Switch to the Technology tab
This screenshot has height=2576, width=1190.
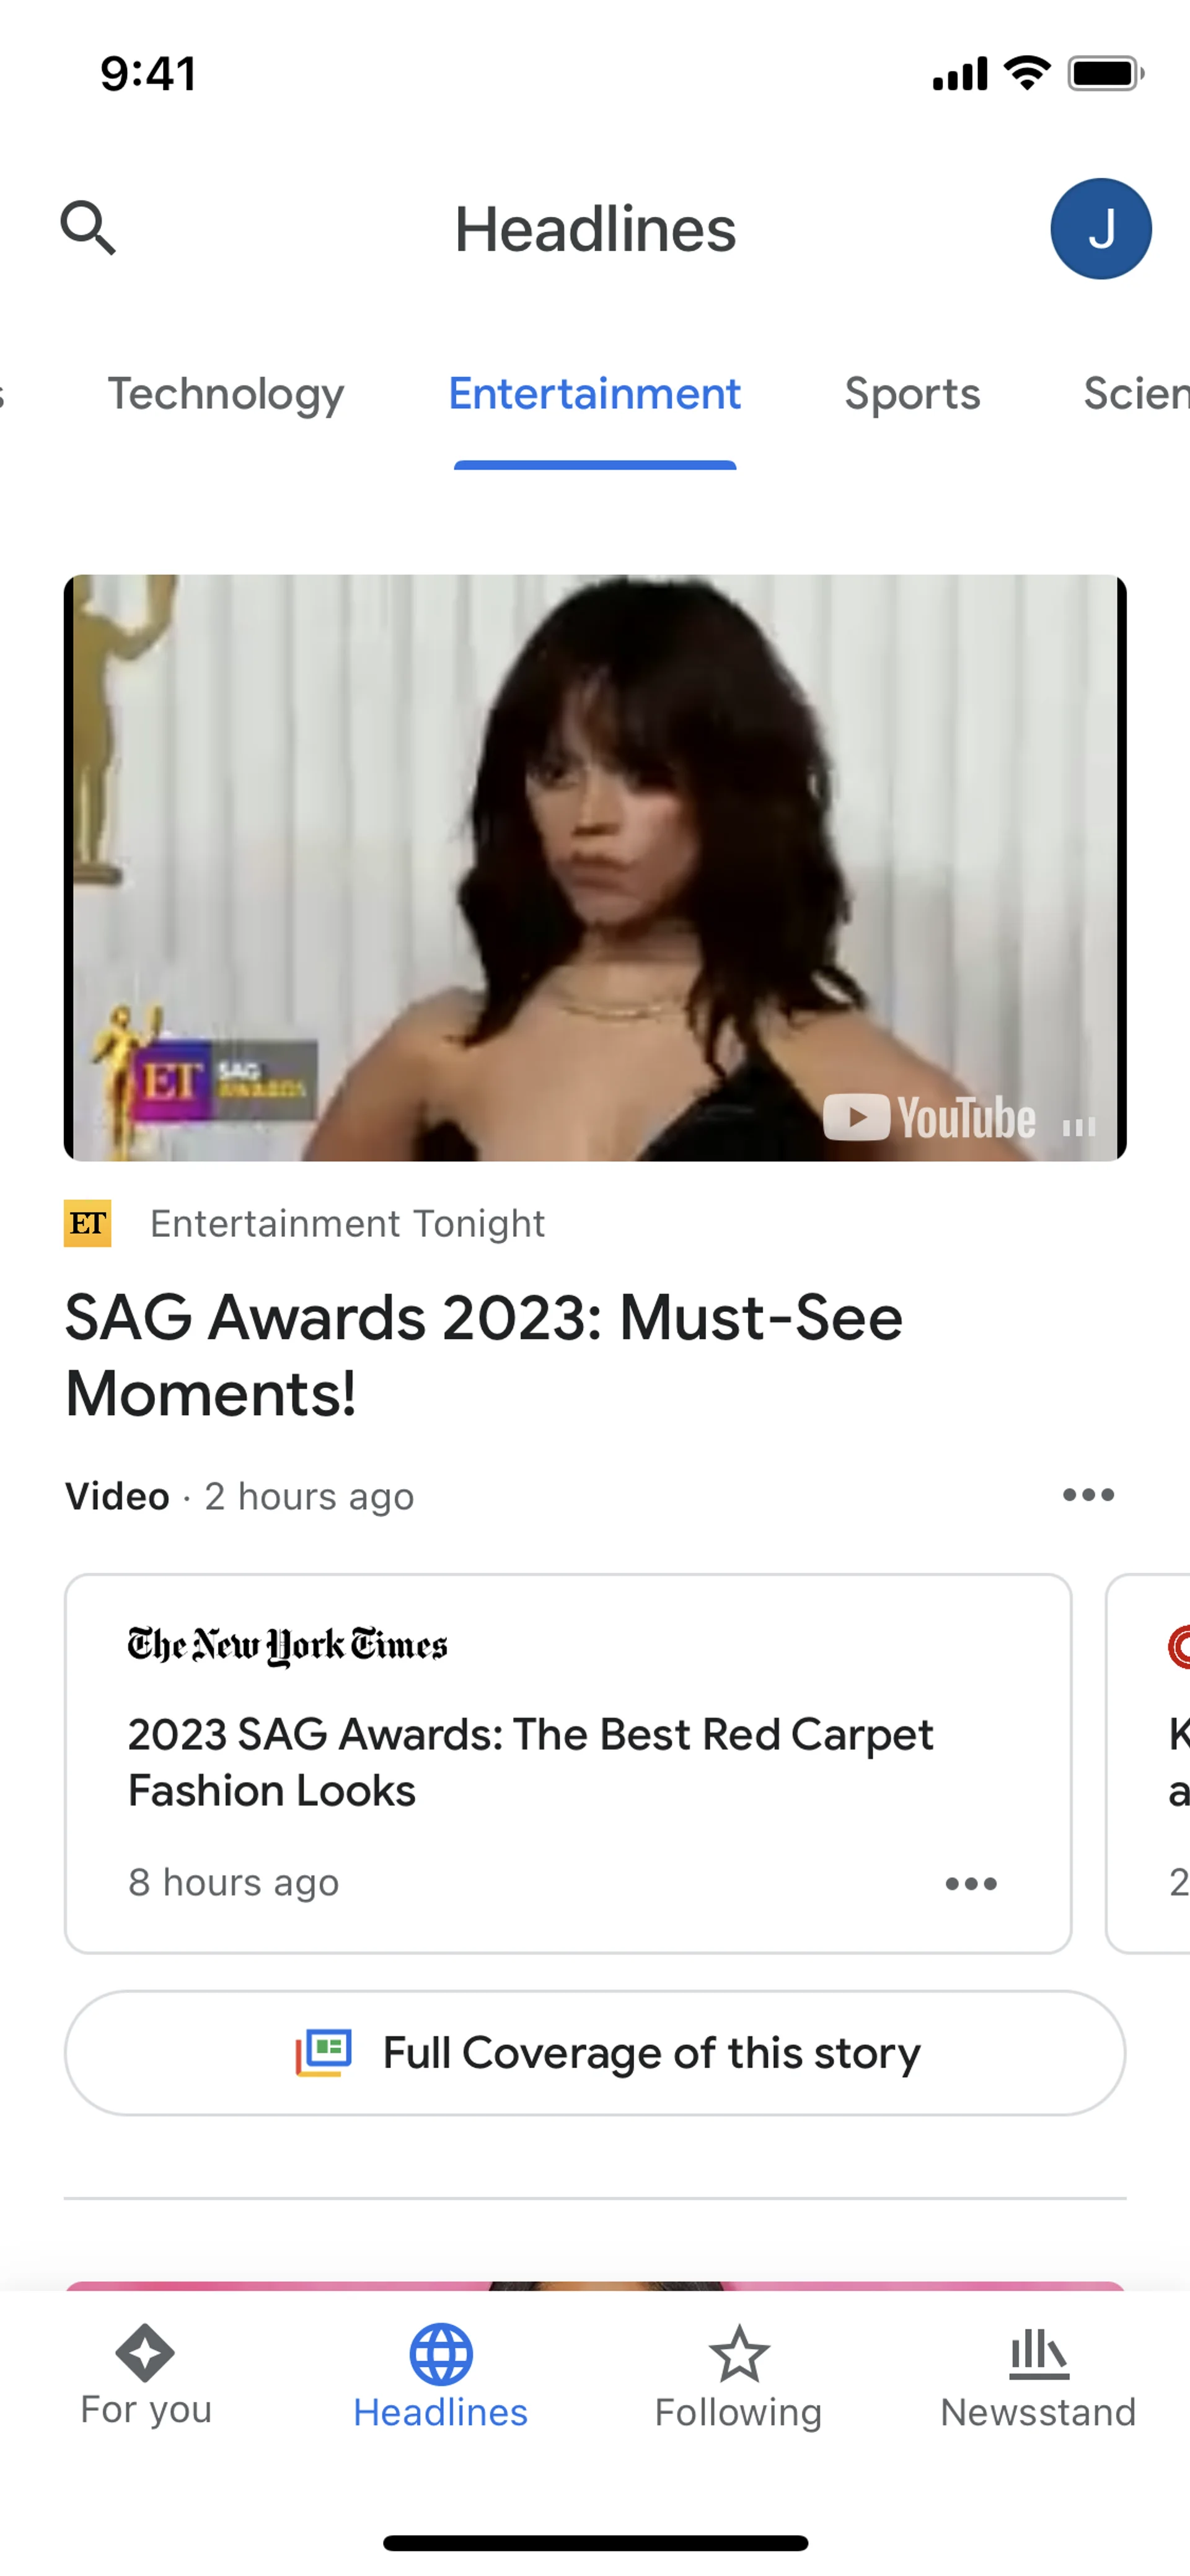pos(226,394)
